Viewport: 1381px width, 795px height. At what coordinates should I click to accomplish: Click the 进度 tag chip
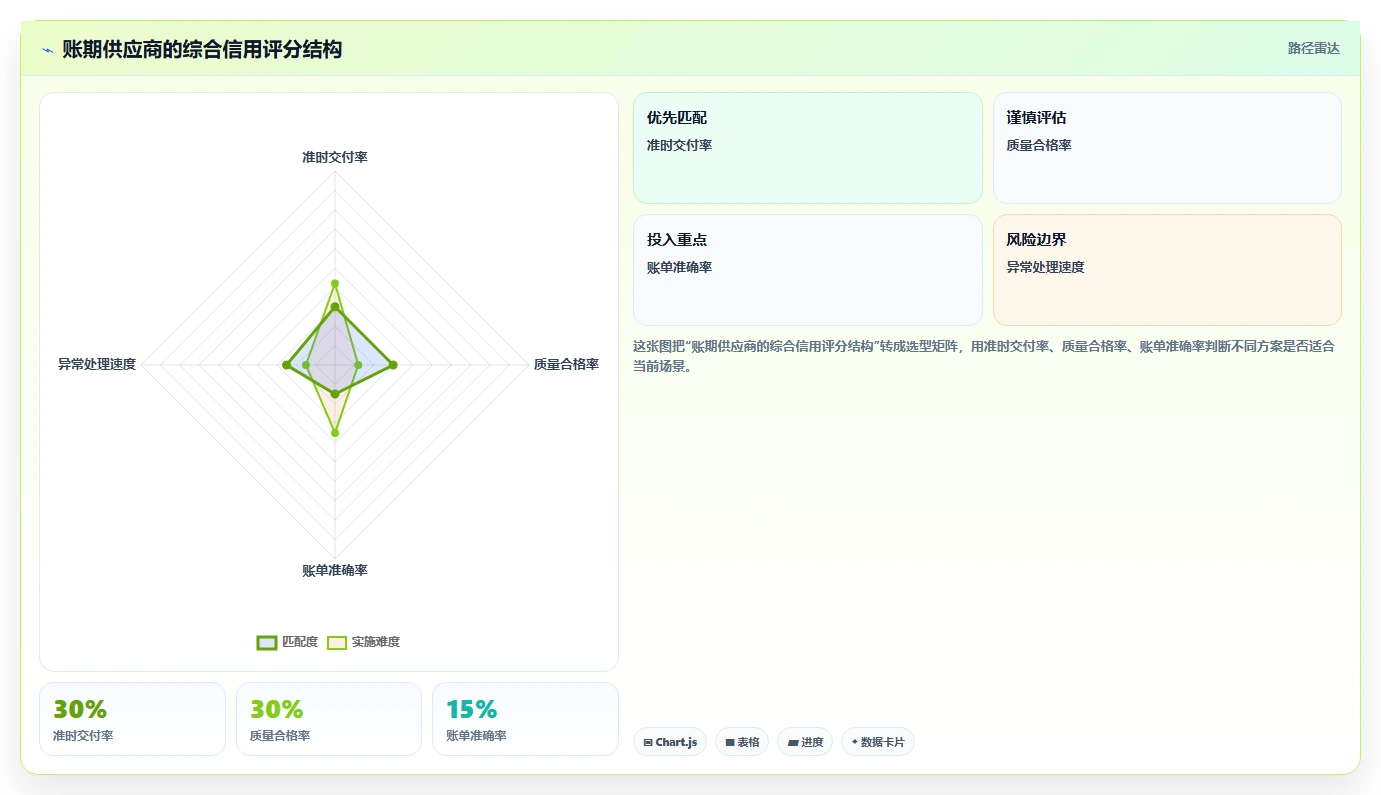805,742
